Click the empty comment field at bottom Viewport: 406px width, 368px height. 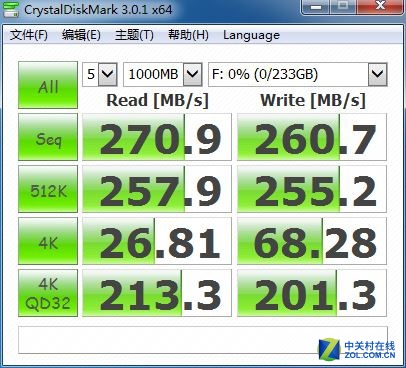[203, 340]
